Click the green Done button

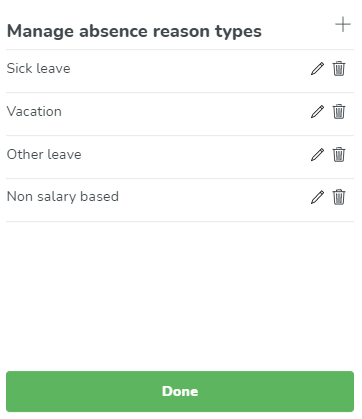(180, 391)
